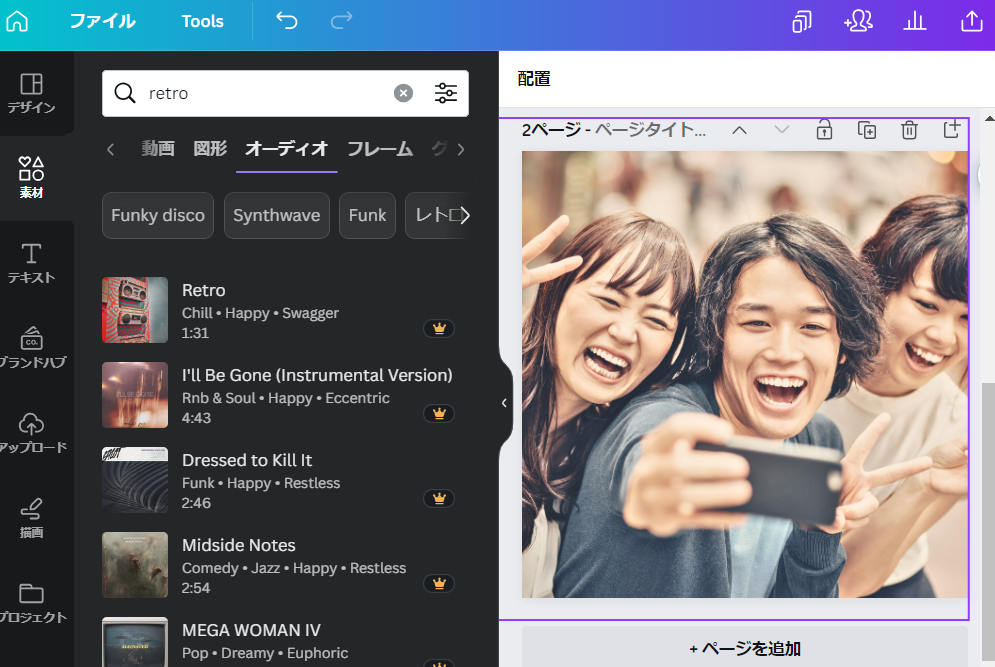995x667 pixels.
Task: Open the アップロード panel
Action: point(31,433)
